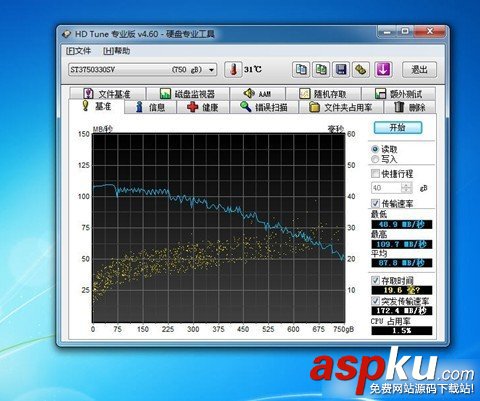The width and height of the screenshot is (480, 401).
Task: Click the temperature thermometer icon
Action: pos(233,70)
